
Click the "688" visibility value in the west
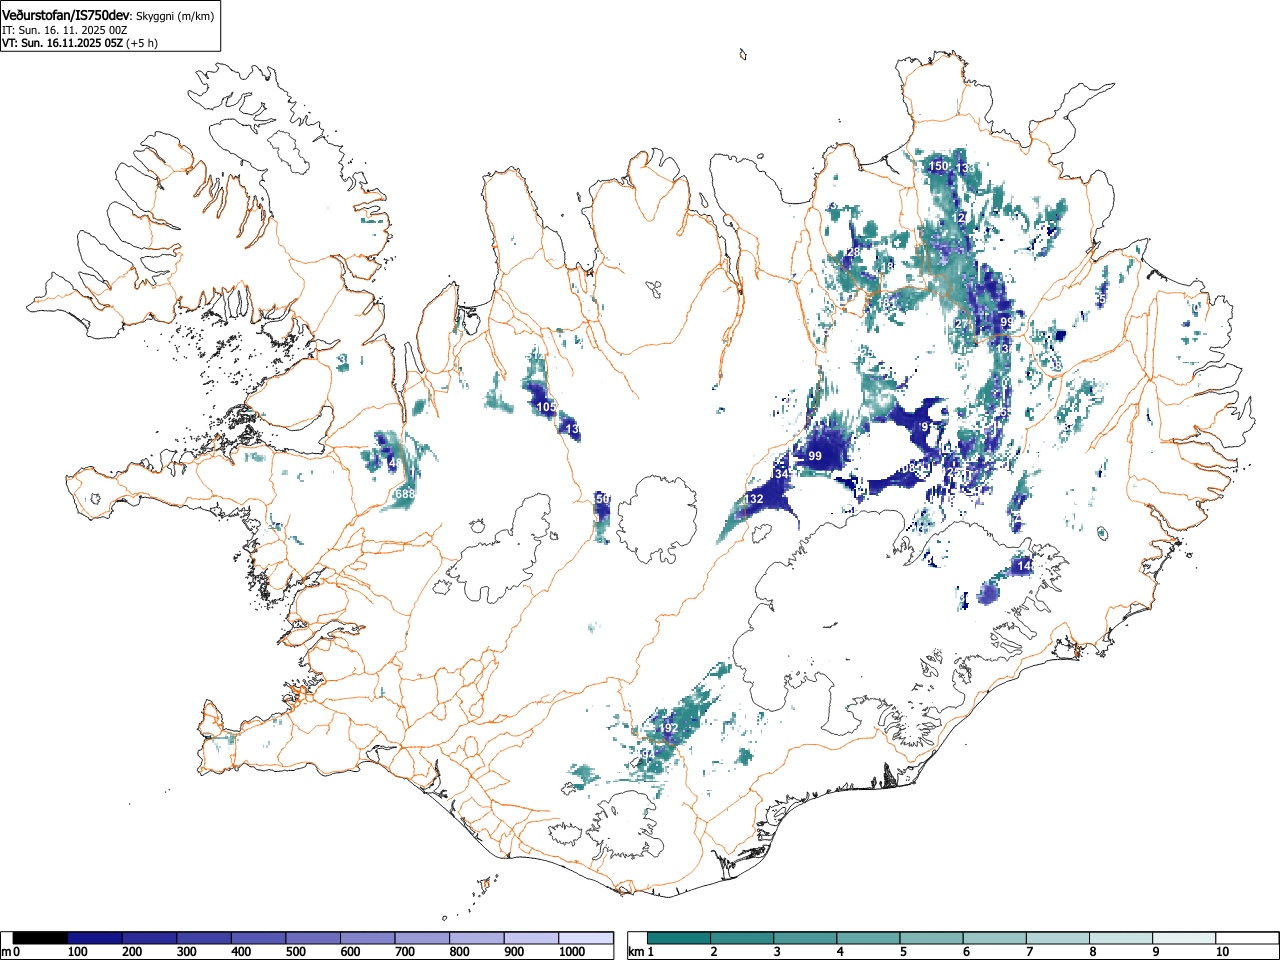[x=405, y=494]
